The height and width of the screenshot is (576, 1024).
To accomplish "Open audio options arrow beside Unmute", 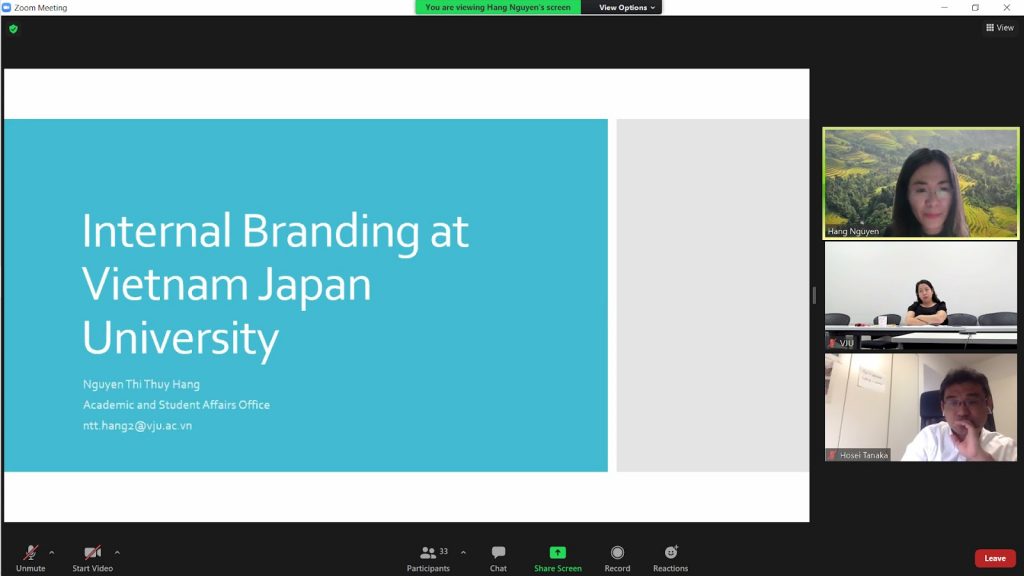I will point(52,552).
